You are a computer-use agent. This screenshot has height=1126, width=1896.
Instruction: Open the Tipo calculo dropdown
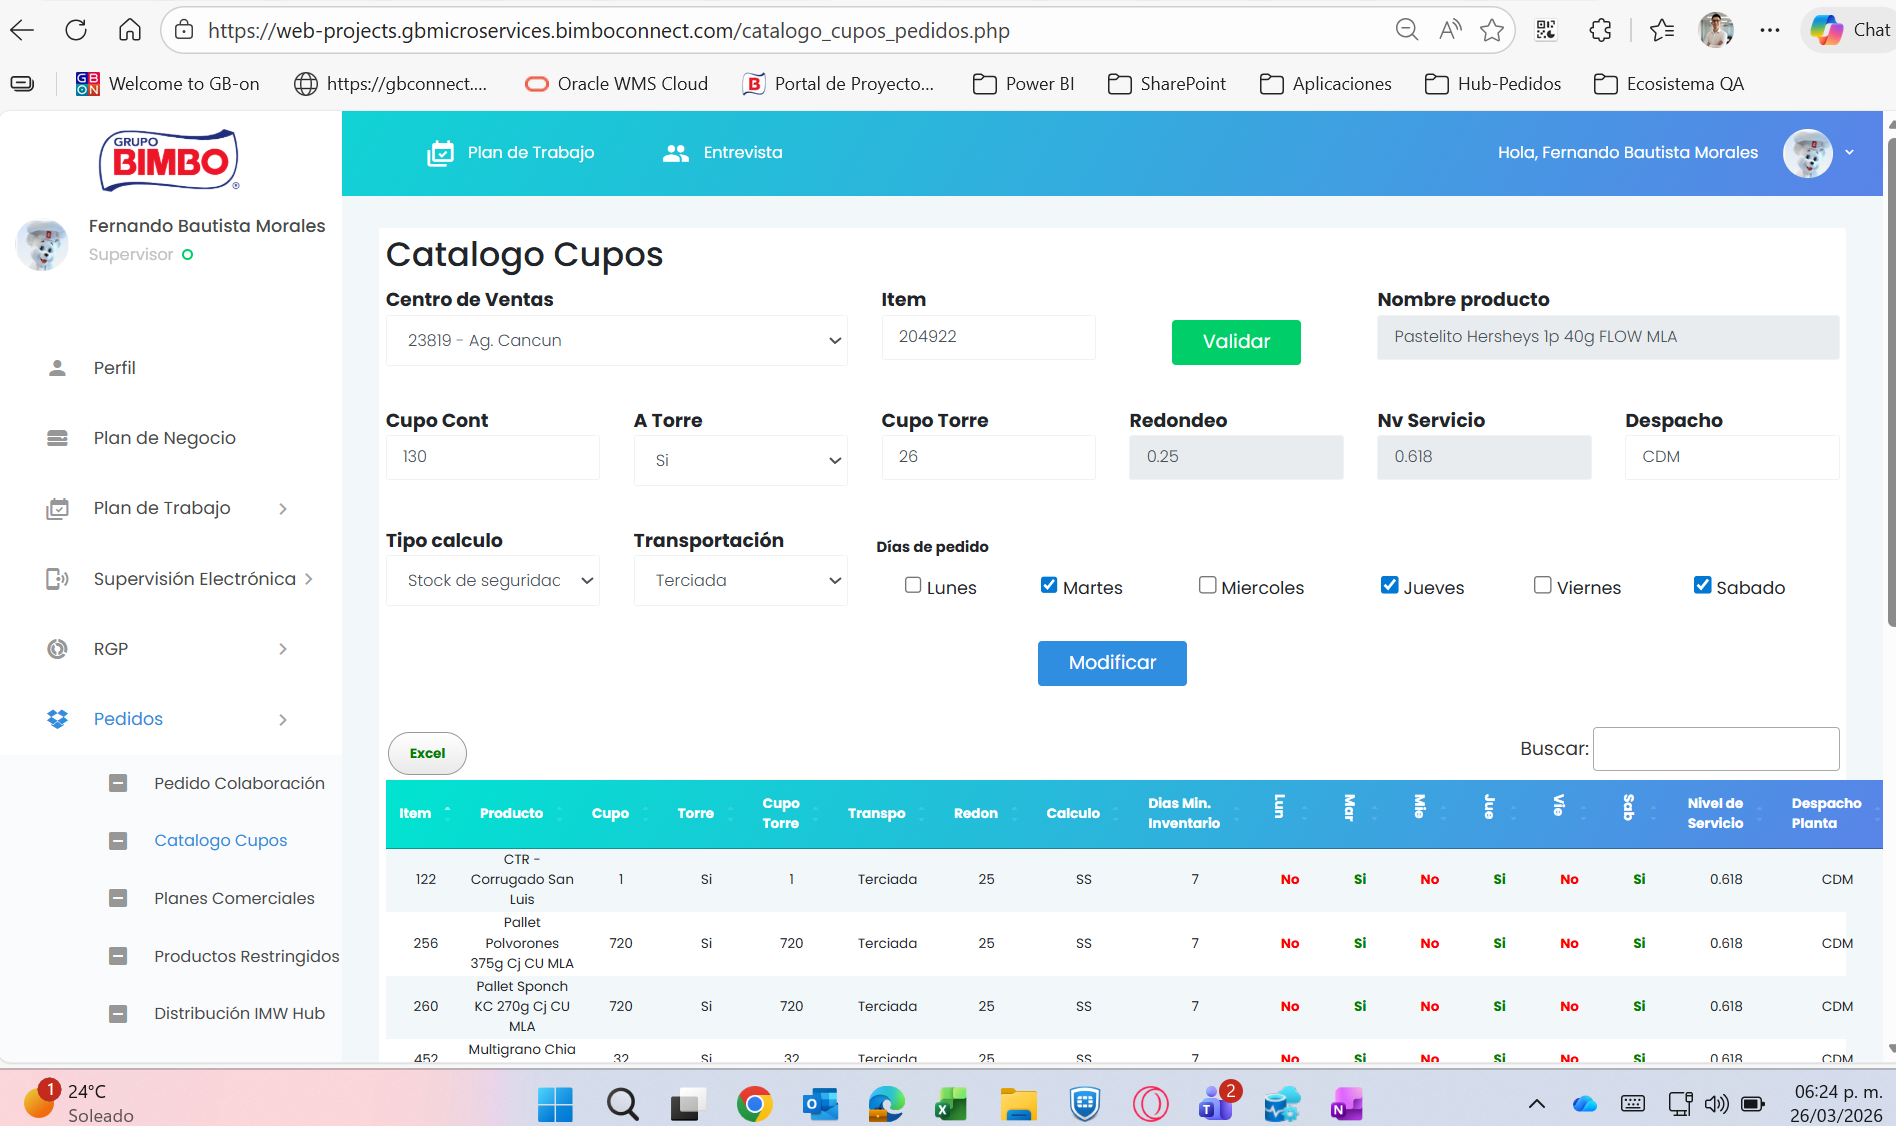(x=492, y=581)
